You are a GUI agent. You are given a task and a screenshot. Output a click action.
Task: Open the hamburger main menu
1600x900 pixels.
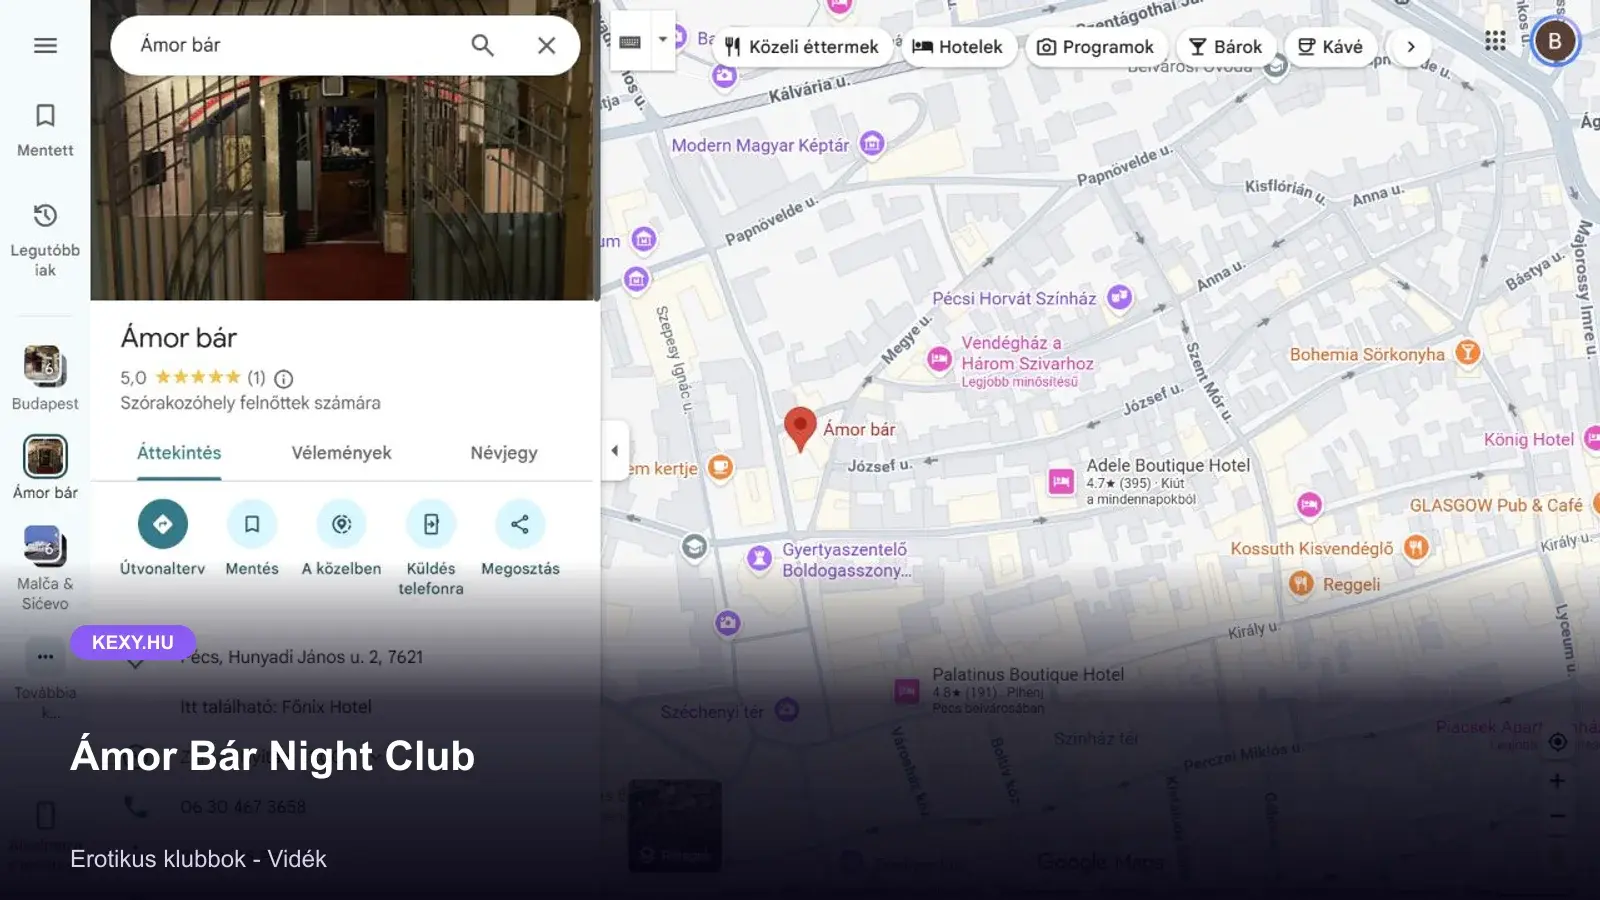pyautogui.click(x=45, y=45)
